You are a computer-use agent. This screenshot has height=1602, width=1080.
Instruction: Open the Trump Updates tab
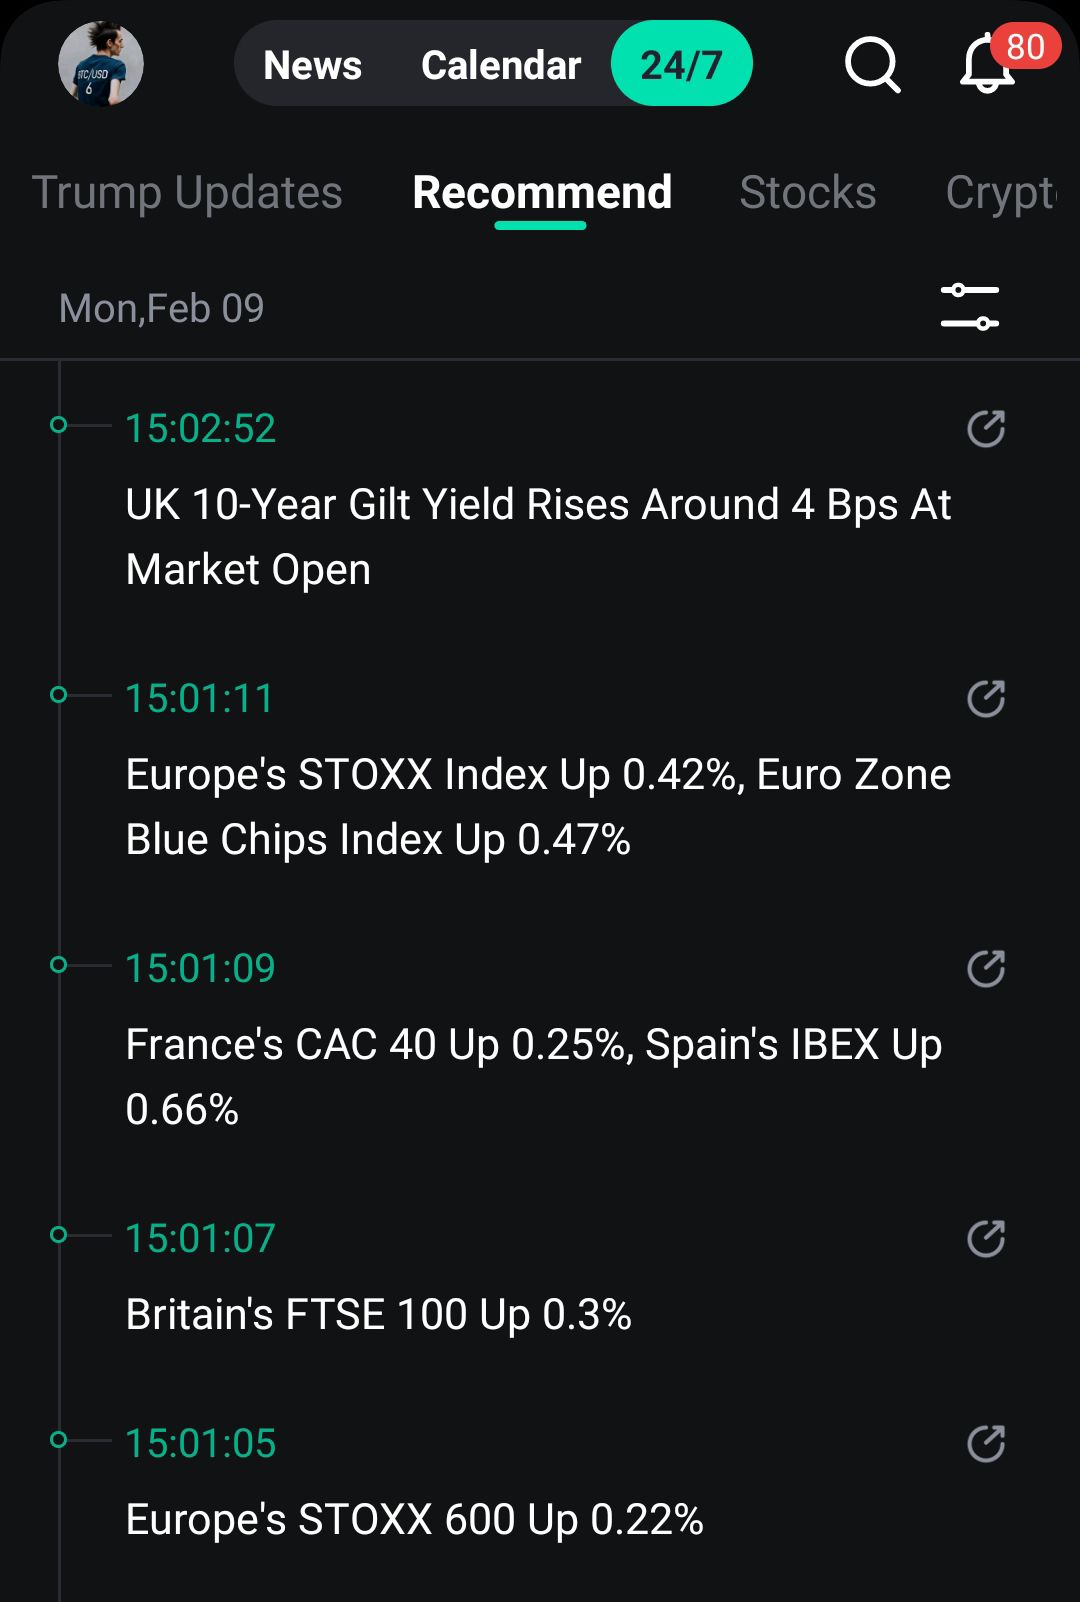pyautogui.click(x=187, y=193)
